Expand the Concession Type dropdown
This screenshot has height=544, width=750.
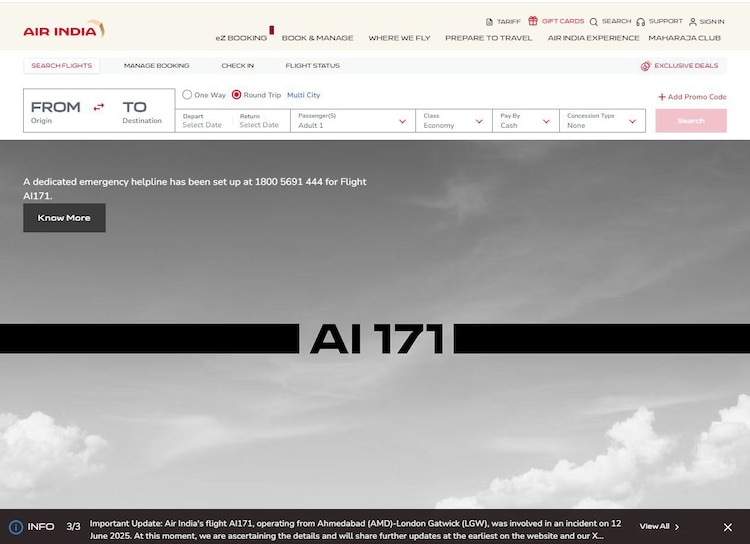602,121
